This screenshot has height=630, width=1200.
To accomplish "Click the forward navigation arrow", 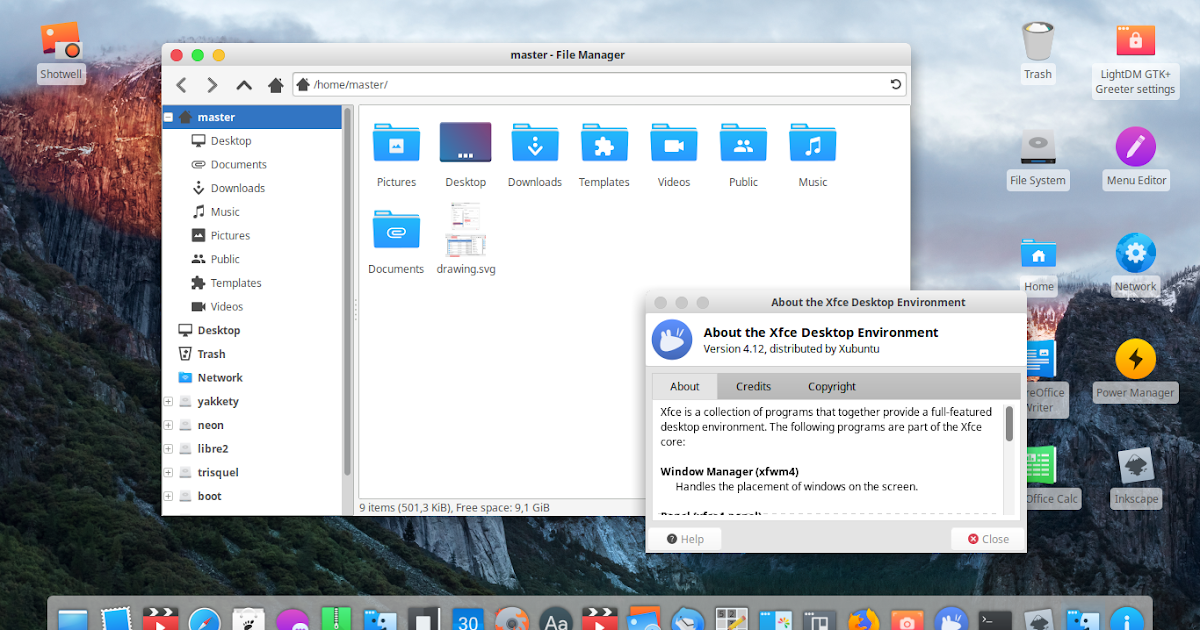I will tap(212, 85).
